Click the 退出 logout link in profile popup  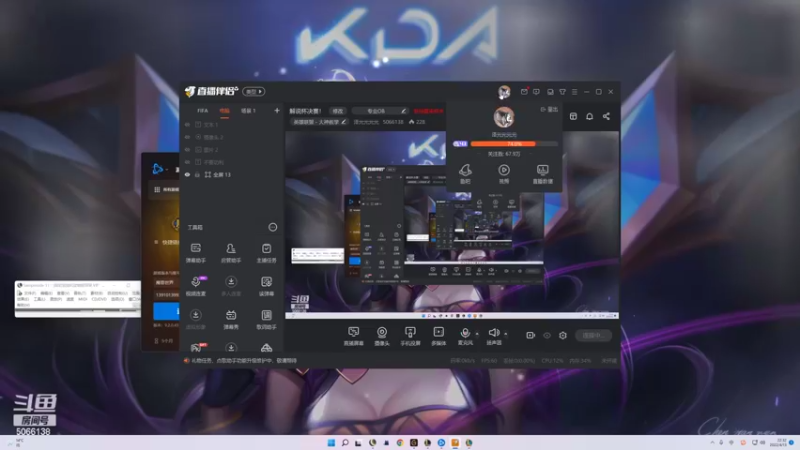(x=549, y=109)
